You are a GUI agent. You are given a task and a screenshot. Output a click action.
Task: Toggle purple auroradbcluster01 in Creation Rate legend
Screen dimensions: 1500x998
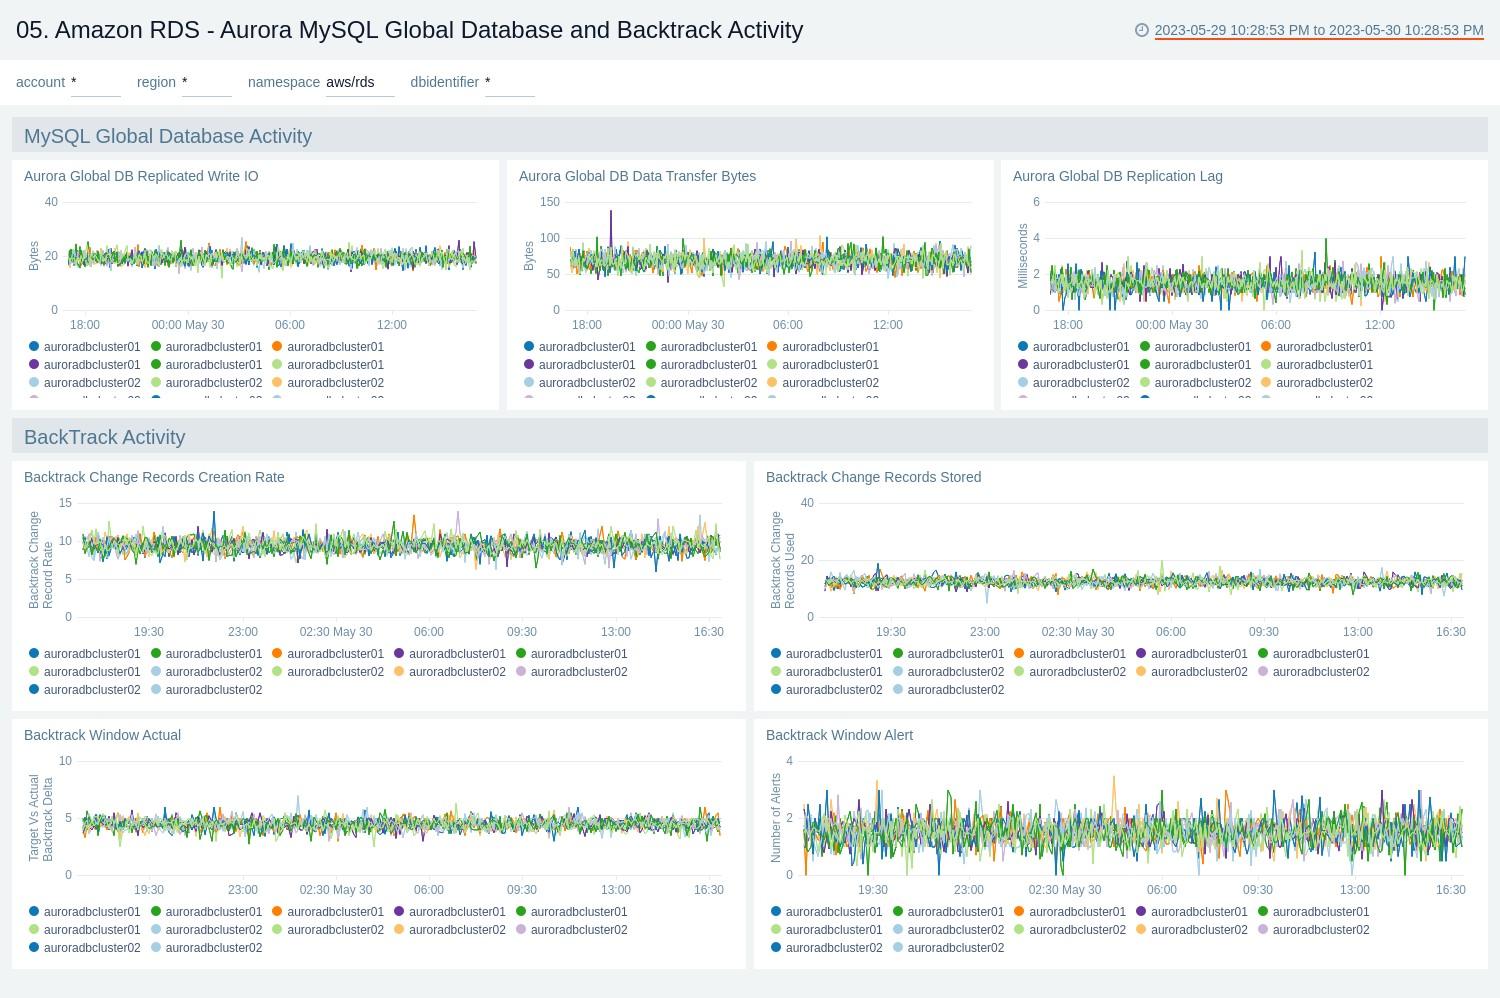[x=449, y=654]
